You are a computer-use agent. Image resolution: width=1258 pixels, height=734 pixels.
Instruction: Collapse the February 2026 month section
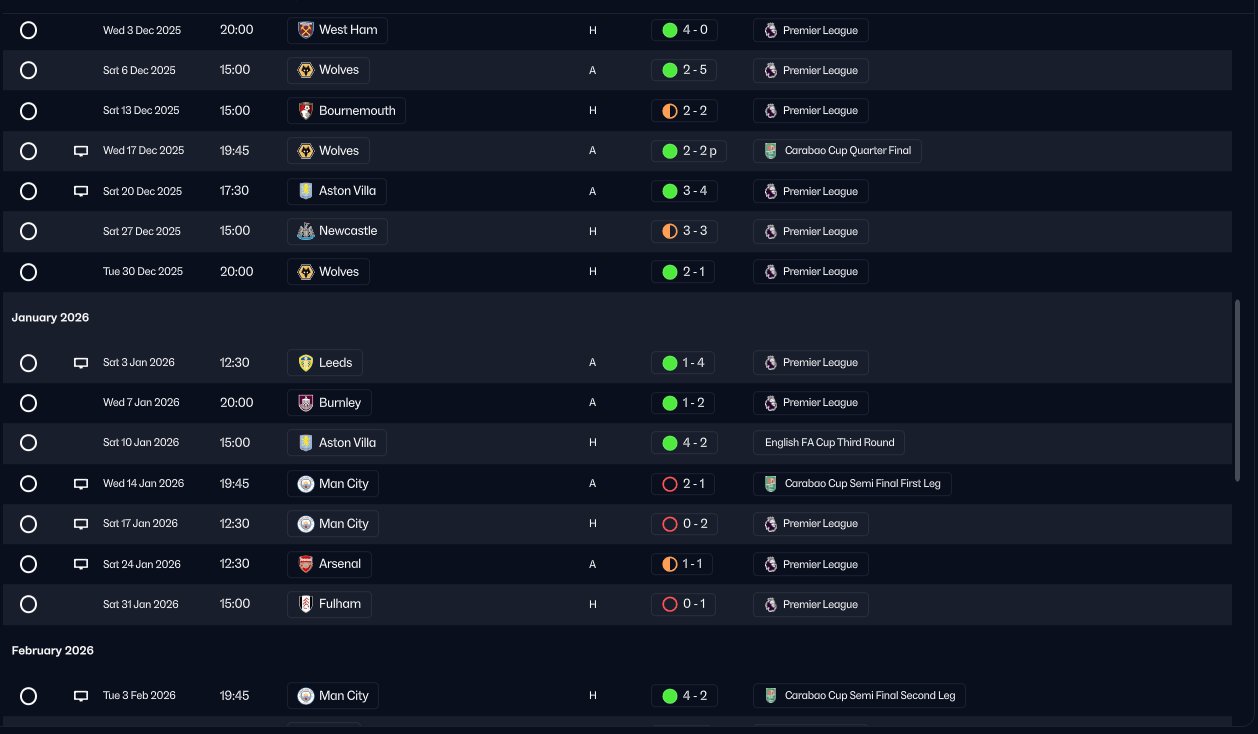tap(53, 650)
